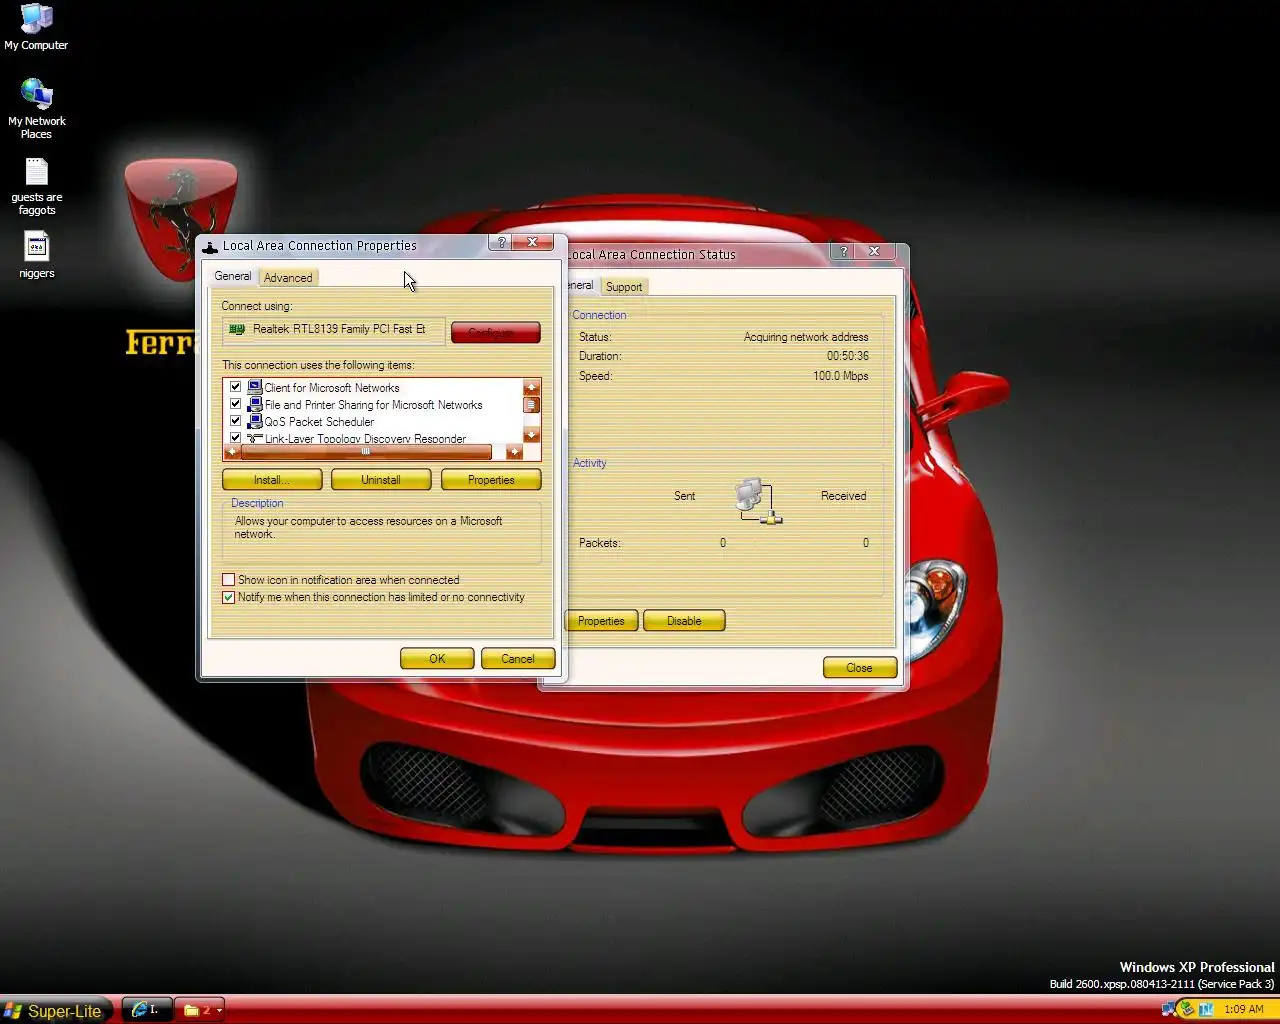Click the items list scroll-left arrow
Image resolution: width=1280 pixels, height=1024 pixels.
[x=232, y=452]
